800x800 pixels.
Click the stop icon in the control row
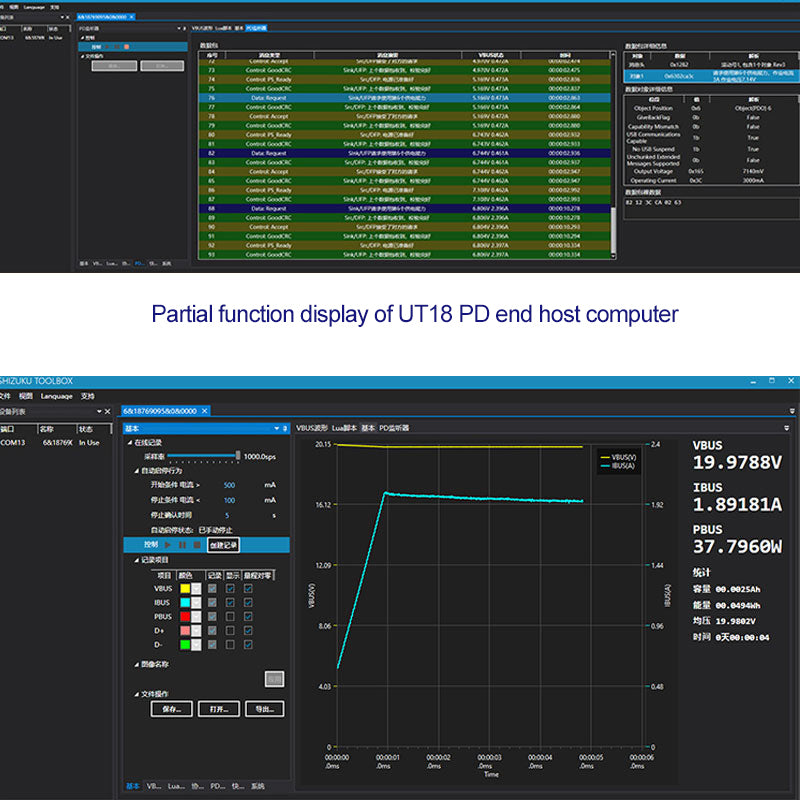coord(197,545)
